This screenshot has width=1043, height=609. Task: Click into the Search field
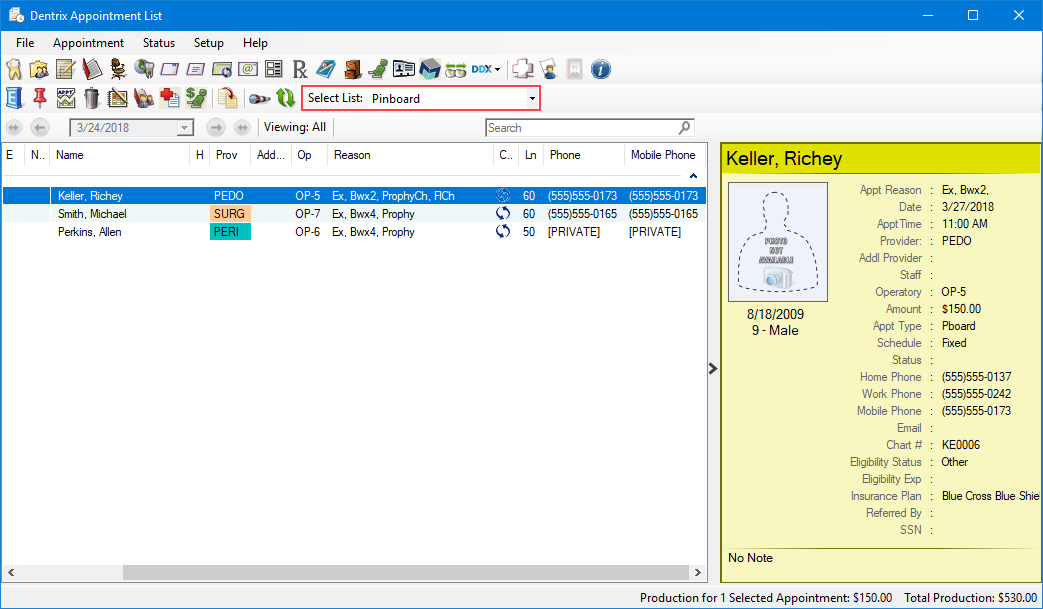point(580,128)
